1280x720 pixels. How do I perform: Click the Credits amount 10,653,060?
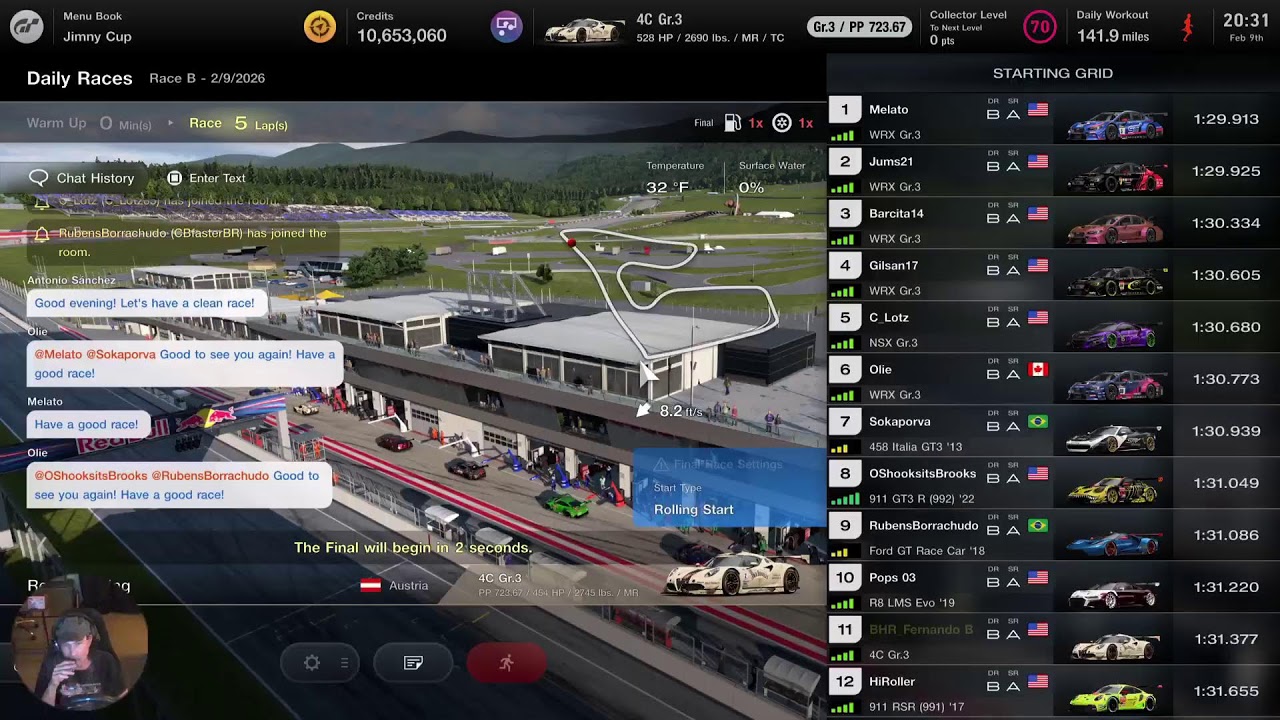[401, 36]
